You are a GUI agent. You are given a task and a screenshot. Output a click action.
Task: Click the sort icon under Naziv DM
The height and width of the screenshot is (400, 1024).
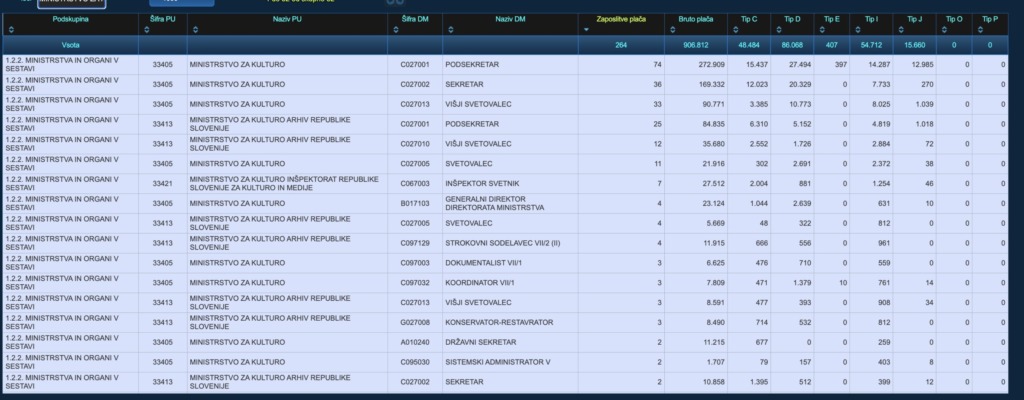449,30
